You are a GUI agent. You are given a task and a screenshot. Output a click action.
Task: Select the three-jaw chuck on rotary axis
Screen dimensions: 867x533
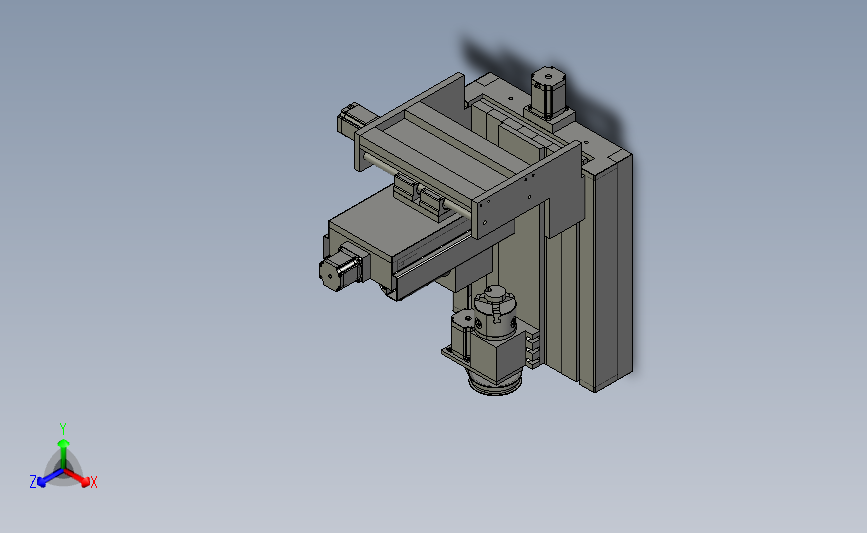pyautogui.click(x=495, y=311)
